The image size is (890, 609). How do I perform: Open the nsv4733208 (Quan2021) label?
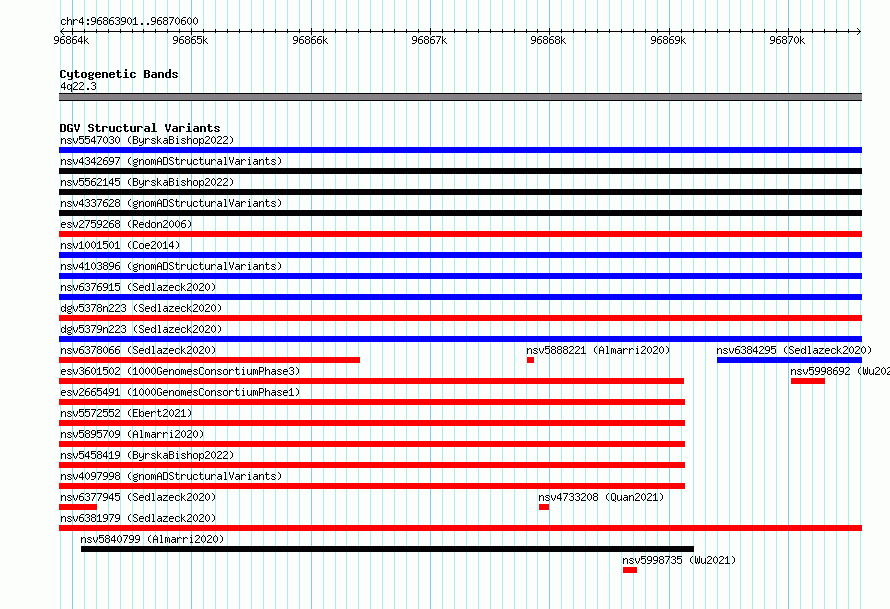[601, 497]
